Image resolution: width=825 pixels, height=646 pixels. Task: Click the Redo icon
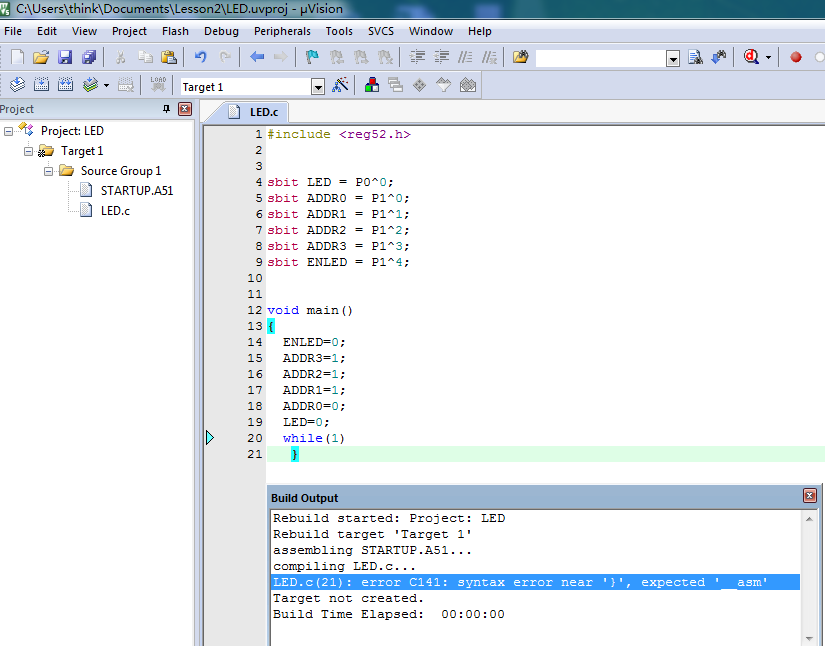click(x=225, y=57)
